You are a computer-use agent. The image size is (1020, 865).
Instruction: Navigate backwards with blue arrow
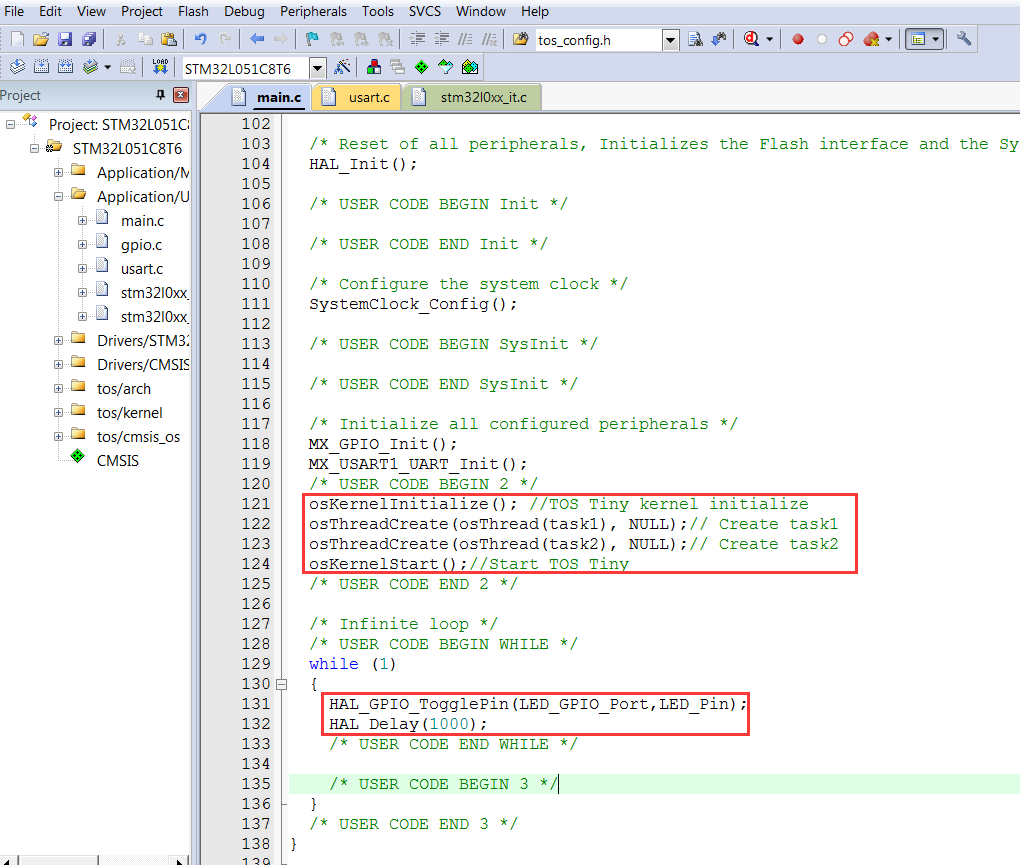click(x=257, y=40)
